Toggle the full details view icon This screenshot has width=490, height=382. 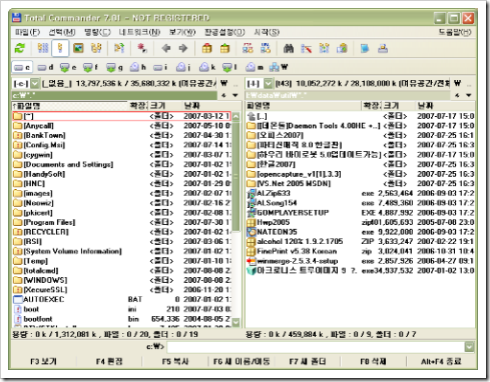(x=60, y=48)
